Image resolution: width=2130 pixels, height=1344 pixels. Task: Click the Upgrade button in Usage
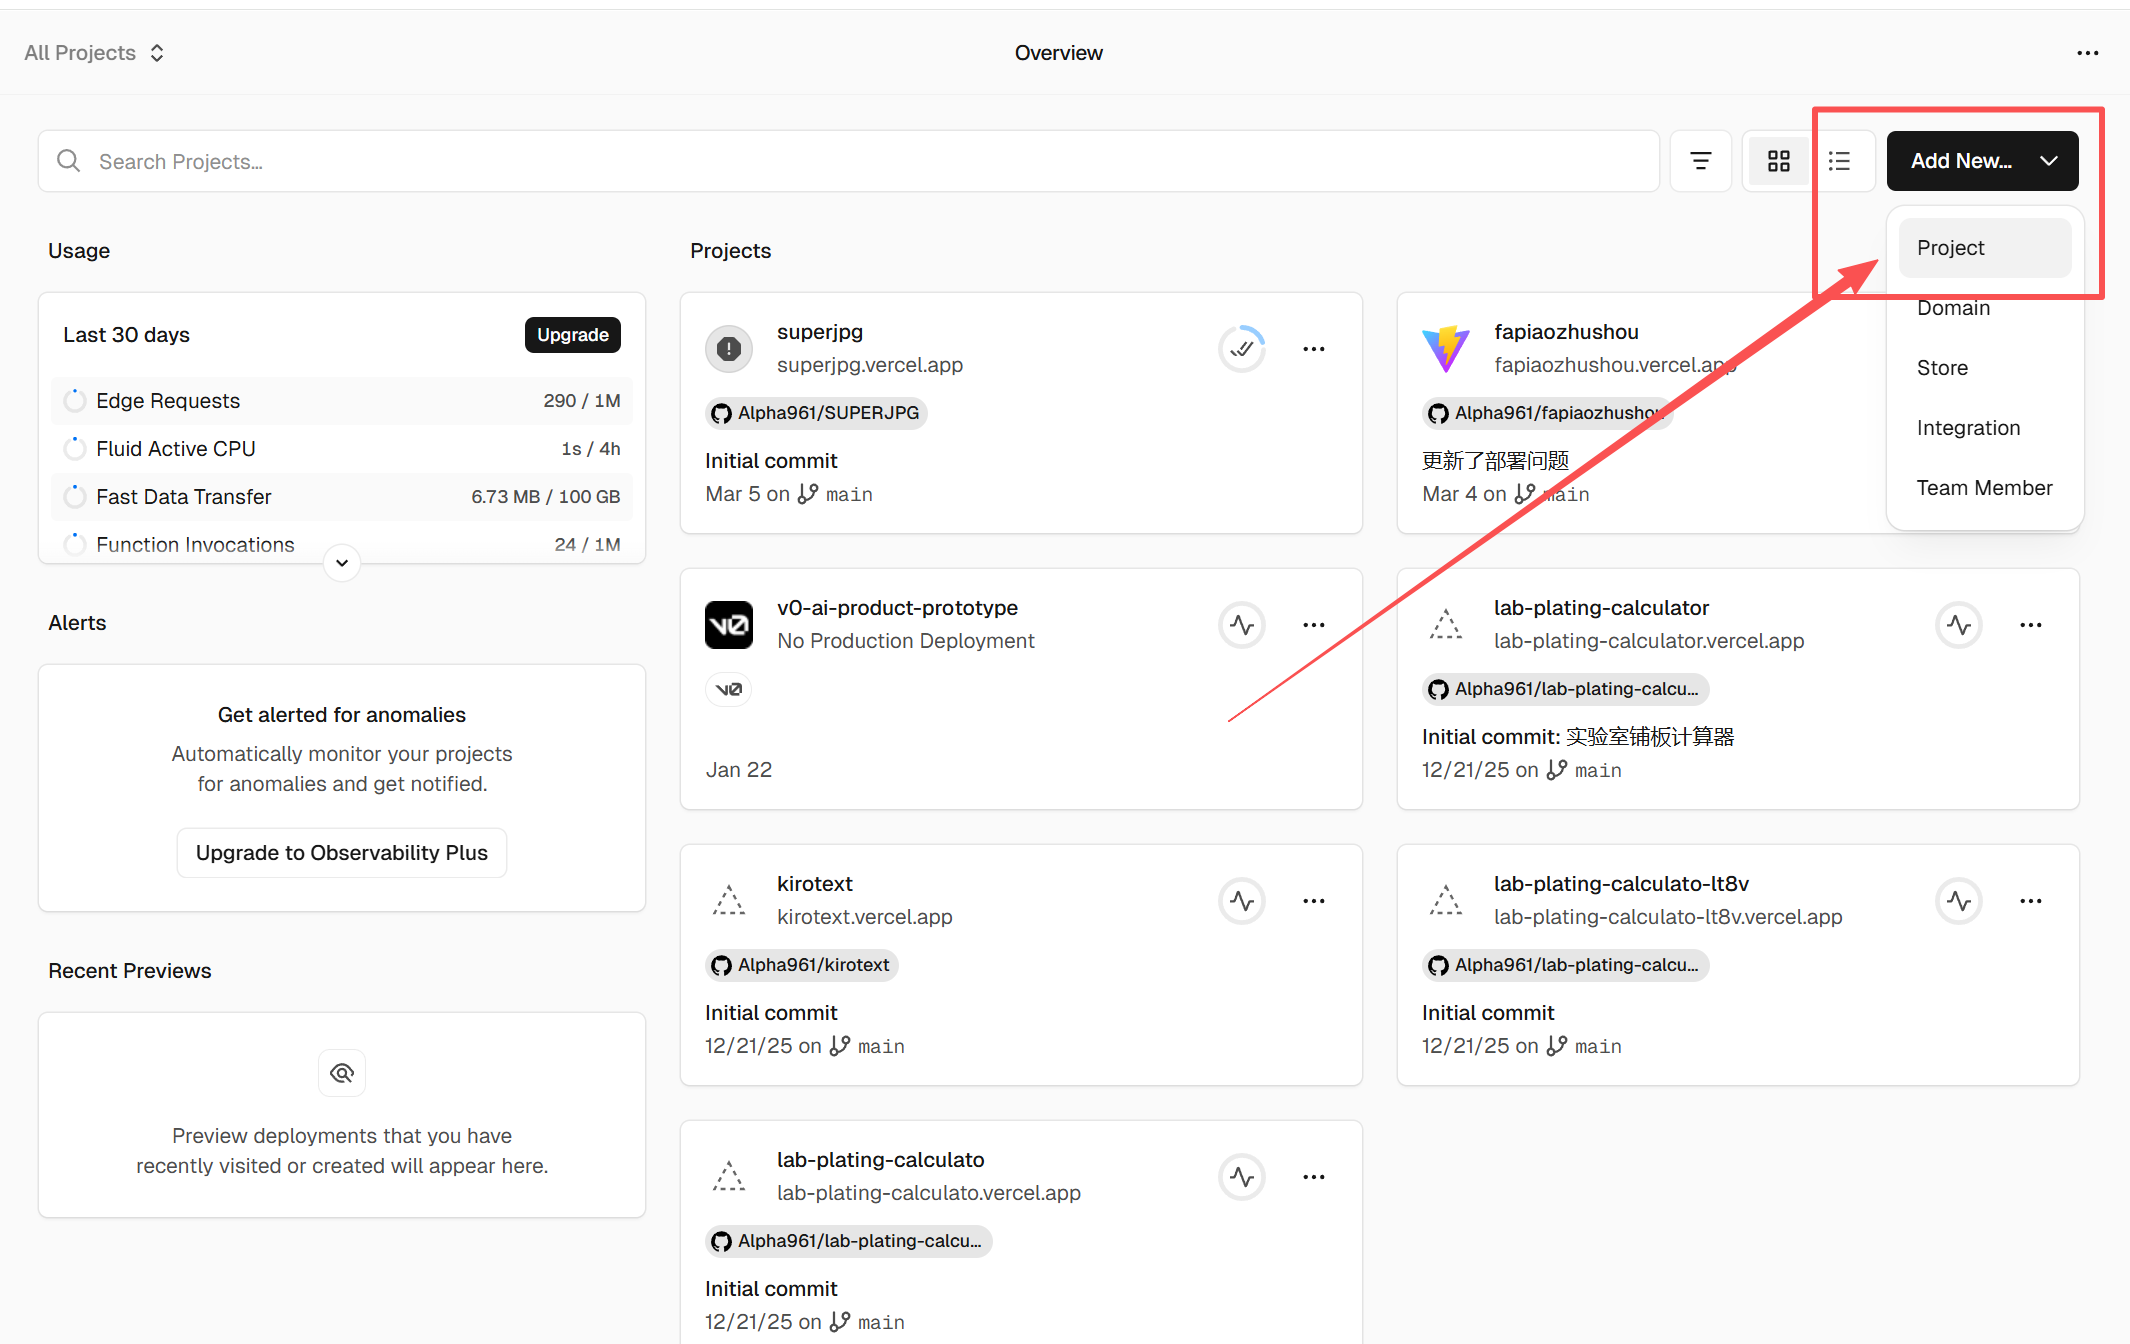(572, 335)
